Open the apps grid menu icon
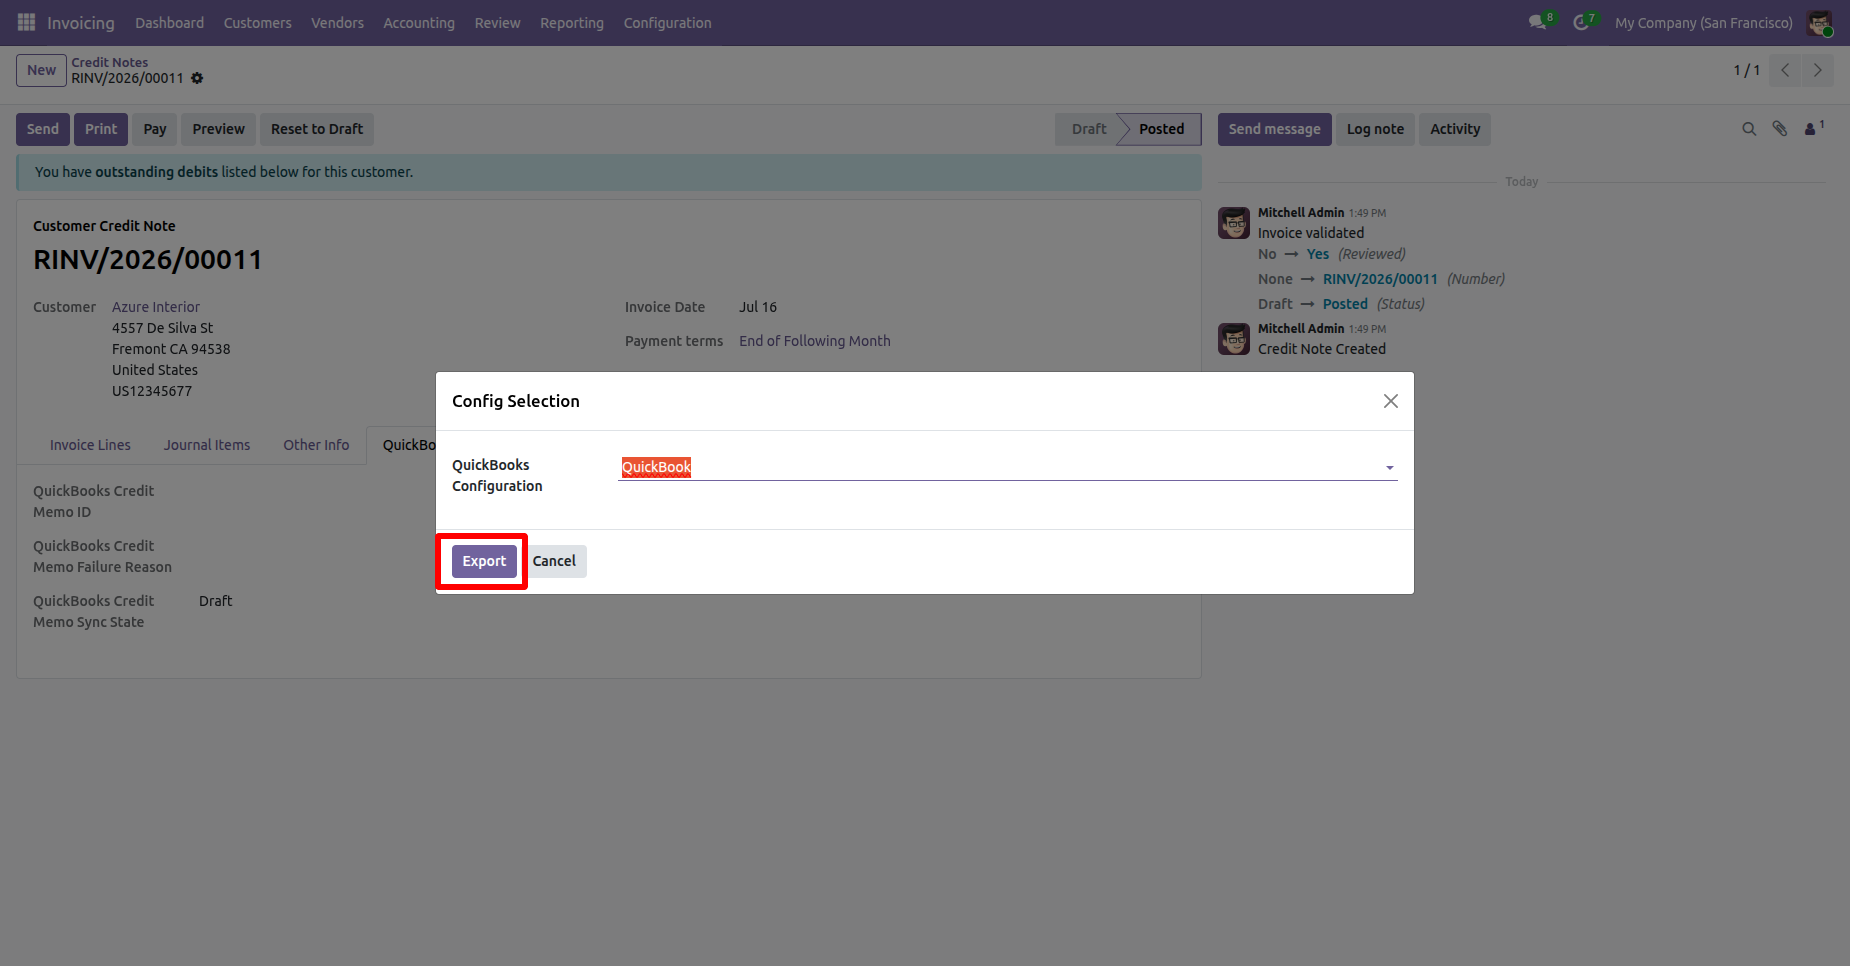 [x=26, y=22]
